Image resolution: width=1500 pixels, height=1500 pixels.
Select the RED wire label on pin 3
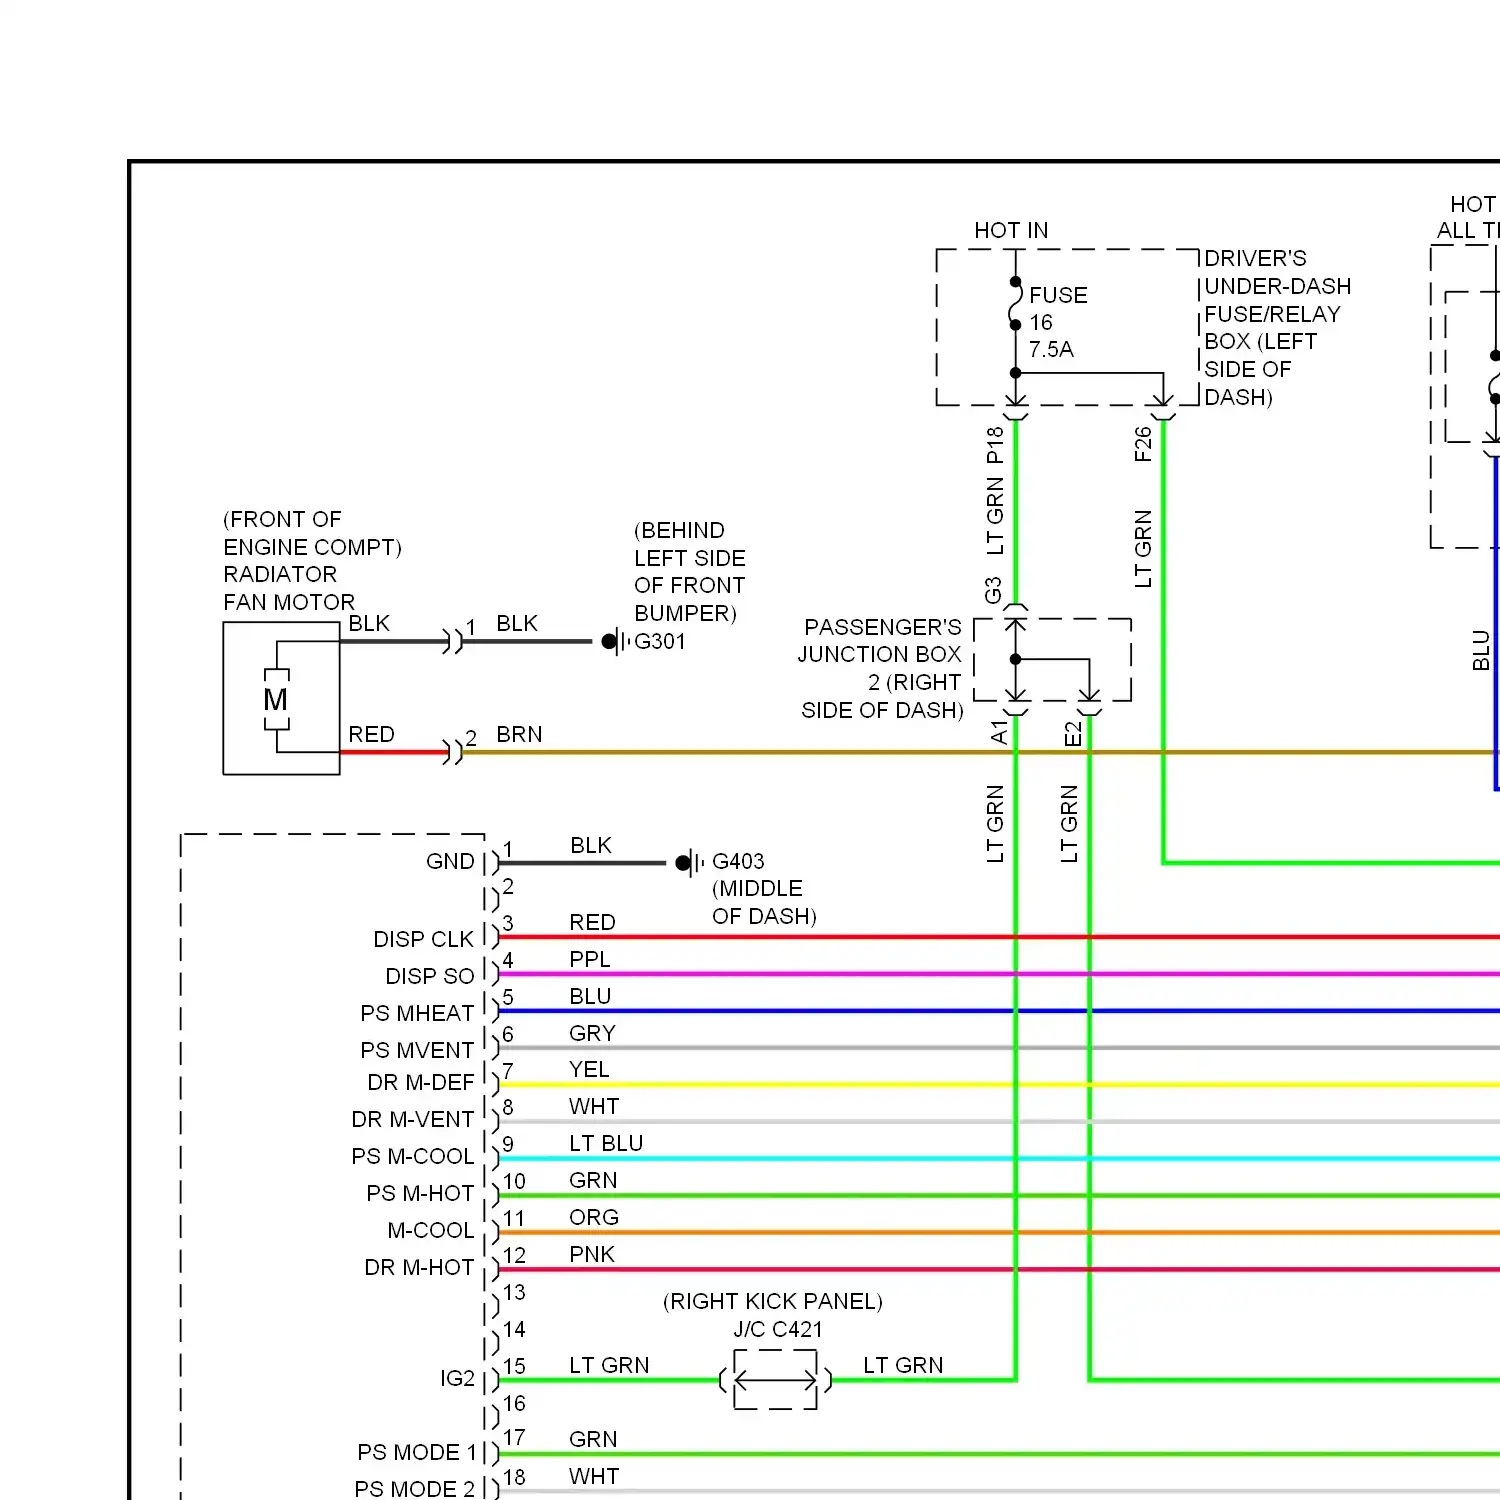tap(592, 922)
